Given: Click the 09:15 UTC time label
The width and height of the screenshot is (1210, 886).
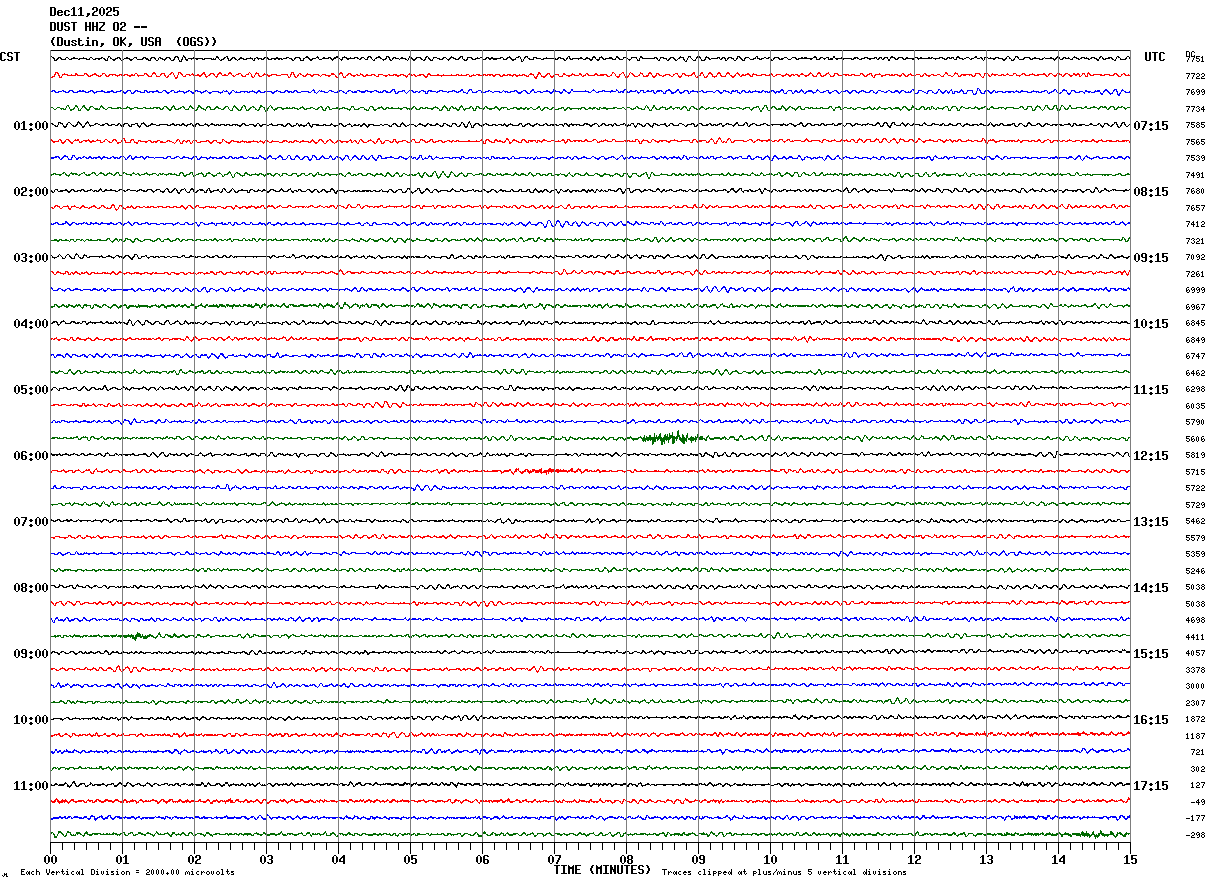Looking at the screenshot, I should pyautogui.click(x=1151, y=258).
